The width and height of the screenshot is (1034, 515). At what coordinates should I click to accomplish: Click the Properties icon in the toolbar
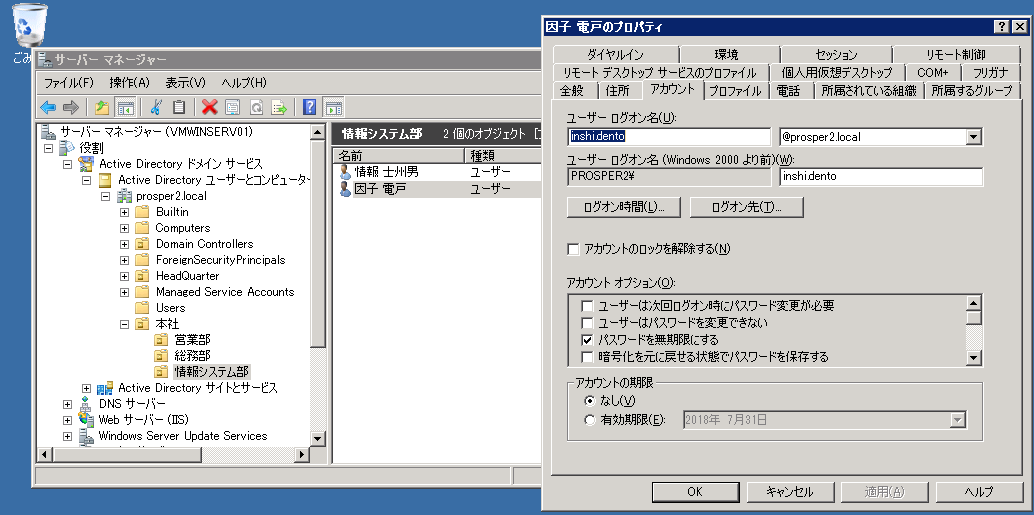(232, 107)
